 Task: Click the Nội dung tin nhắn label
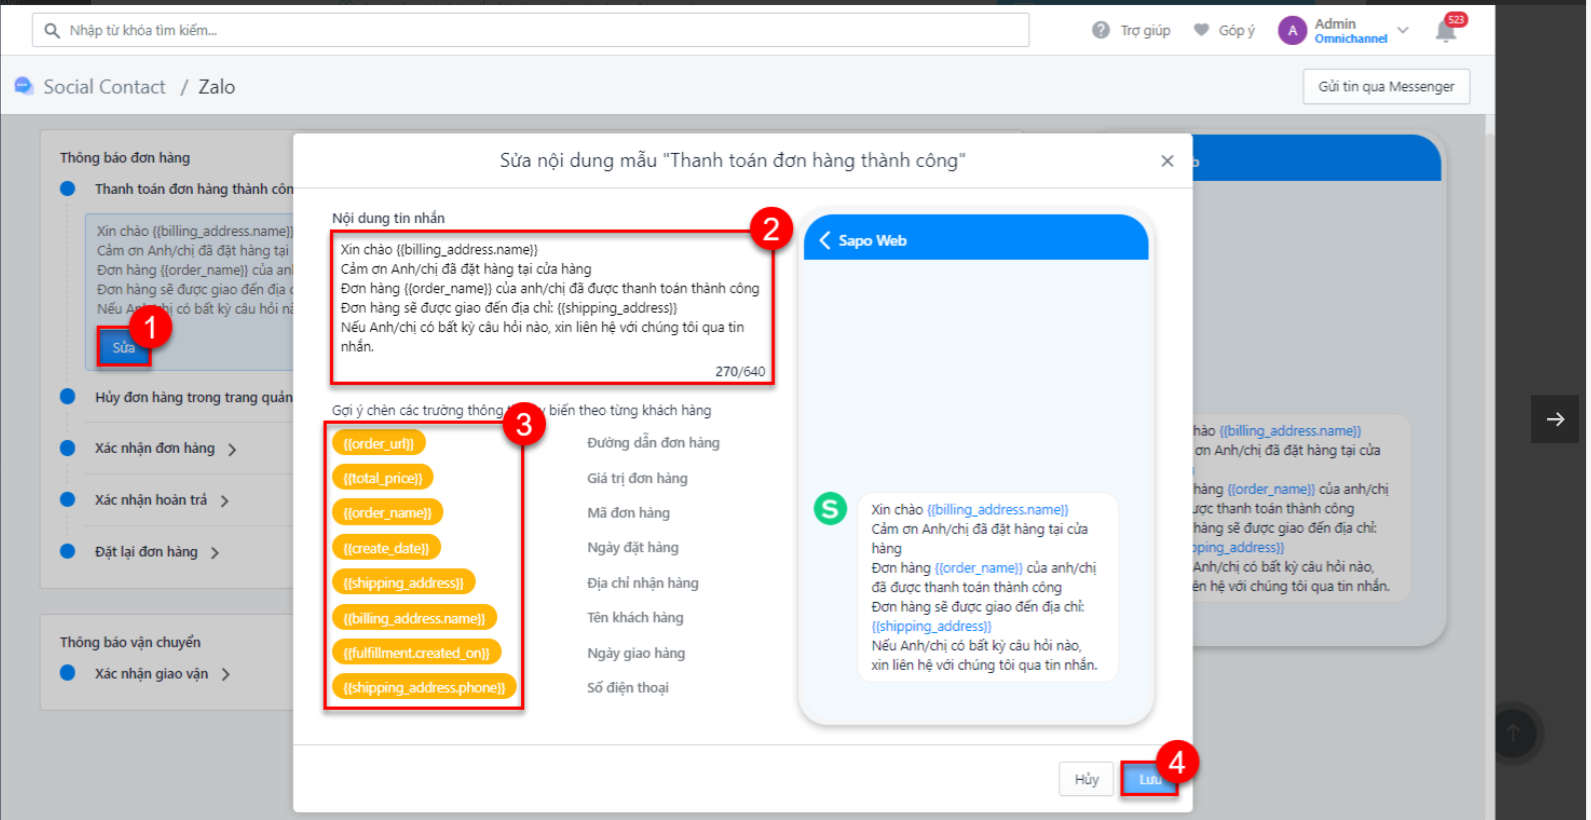tap(388, 218)
